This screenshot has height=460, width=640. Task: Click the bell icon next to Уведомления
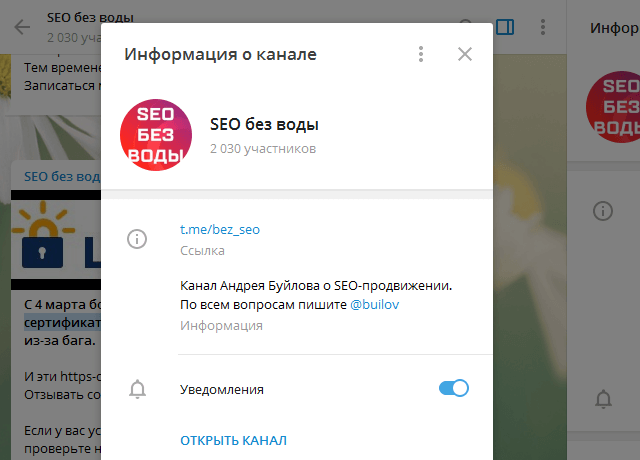click(138, 389)
